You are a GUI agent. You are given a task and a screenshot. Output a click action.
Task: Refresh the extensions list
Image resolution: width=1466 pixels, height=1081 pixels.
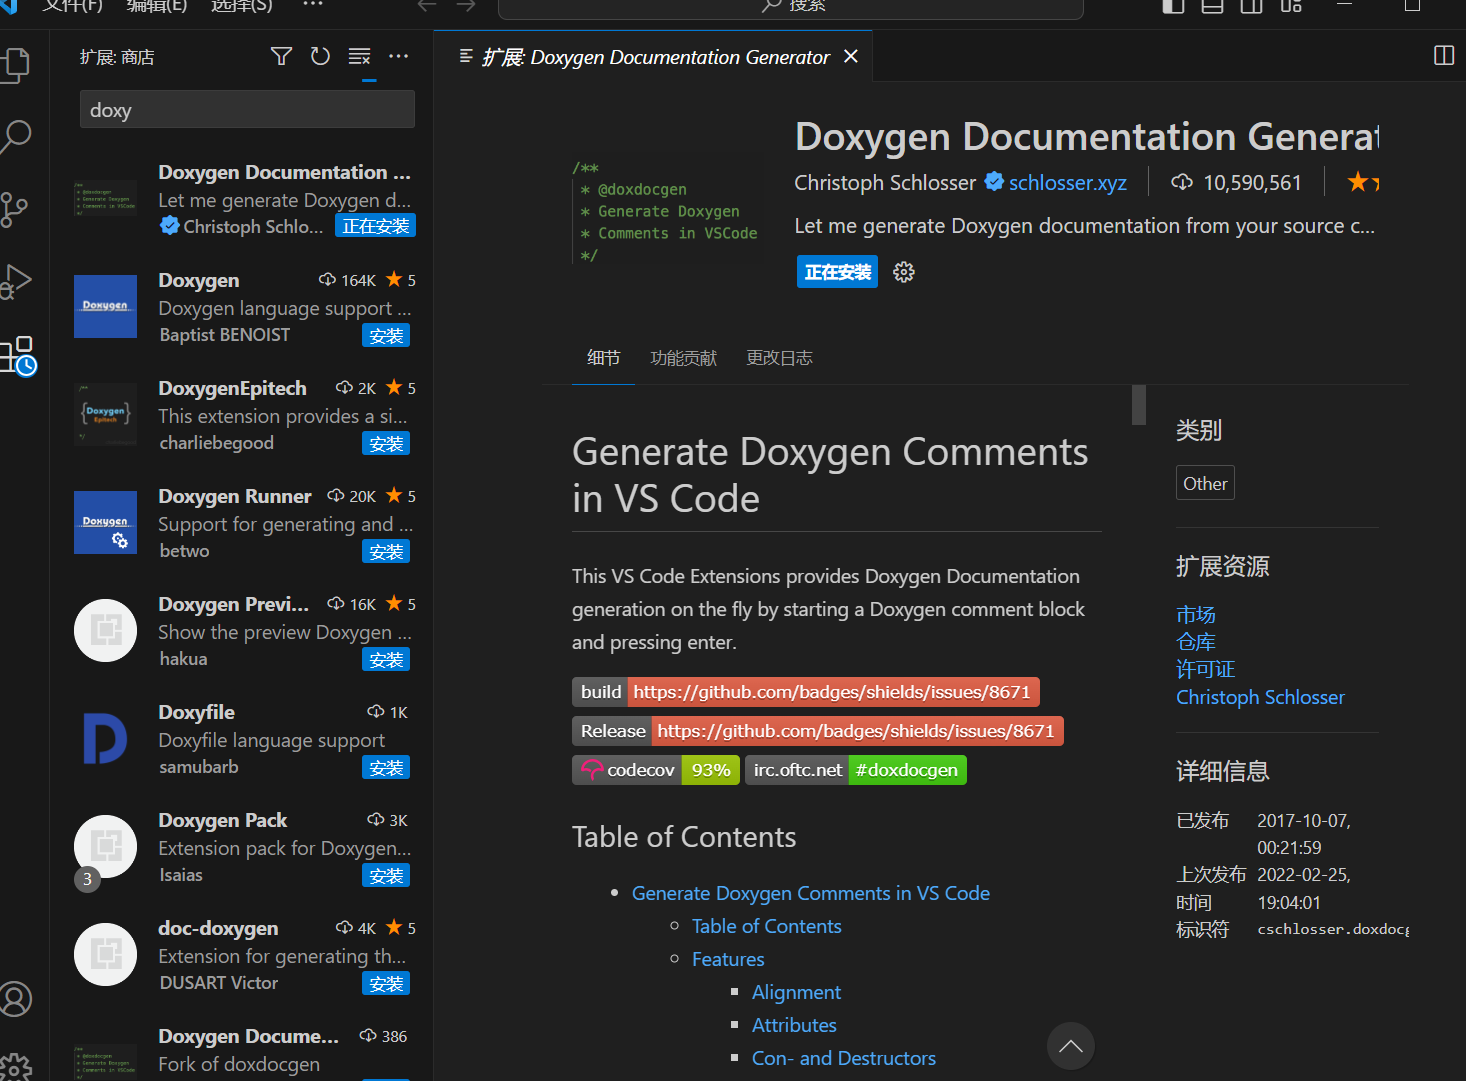point(320,56)
